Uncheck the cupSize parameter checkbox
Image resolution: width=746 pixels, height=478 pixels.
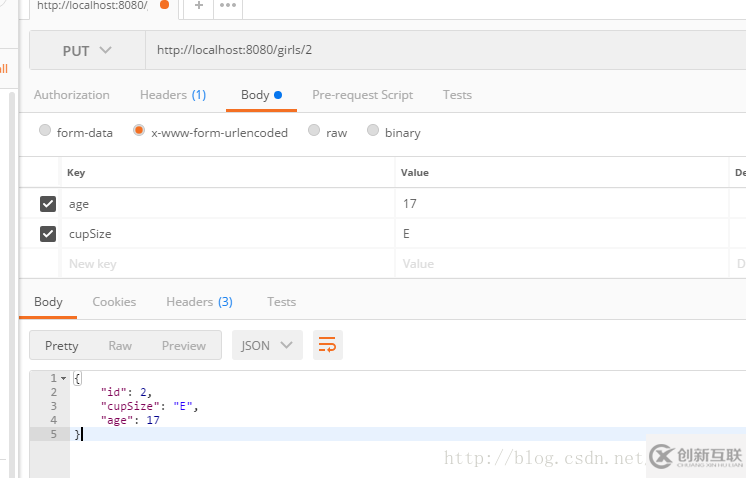pyautogui.click(x=48, y=234)
